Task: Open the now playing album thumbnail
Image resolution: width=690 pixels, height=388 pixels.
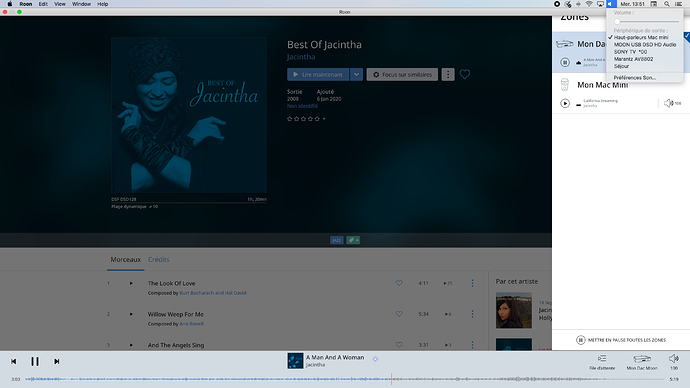Action: (295, 361)
